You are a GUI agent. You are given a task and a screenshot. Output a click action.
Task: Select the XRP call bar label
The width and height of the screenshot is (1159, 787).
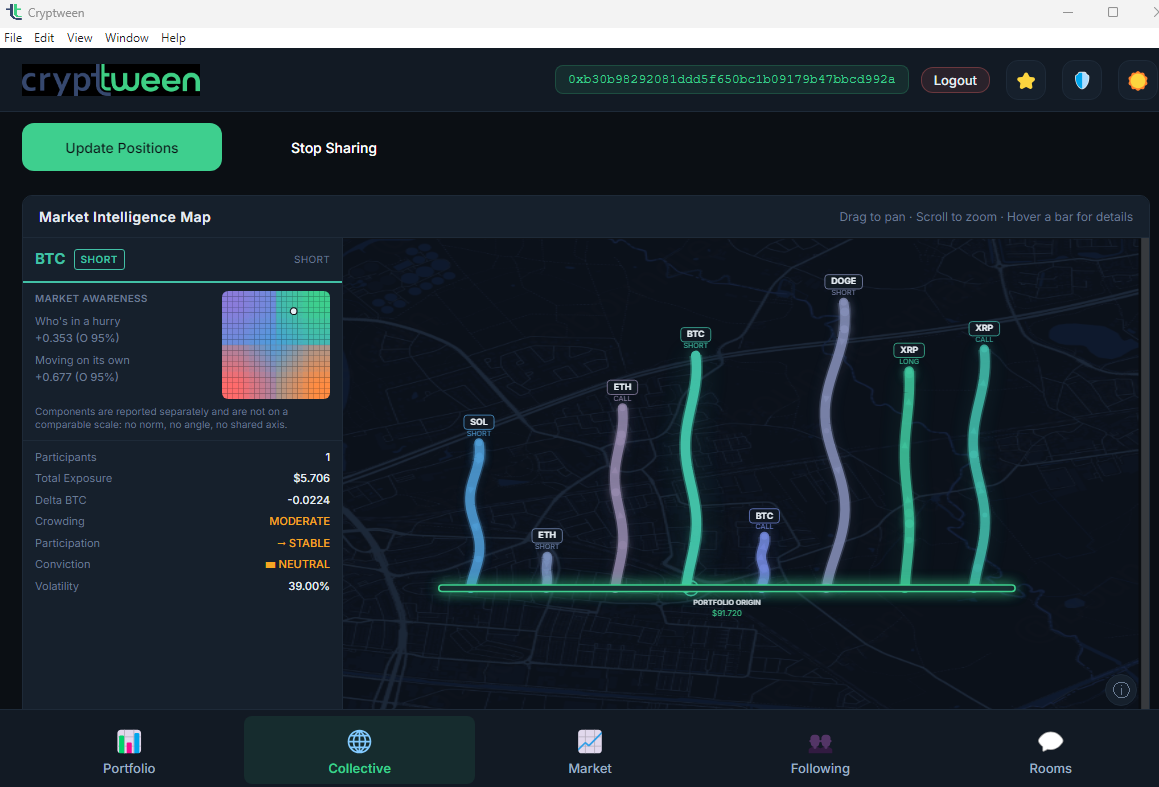click(984, 328)
